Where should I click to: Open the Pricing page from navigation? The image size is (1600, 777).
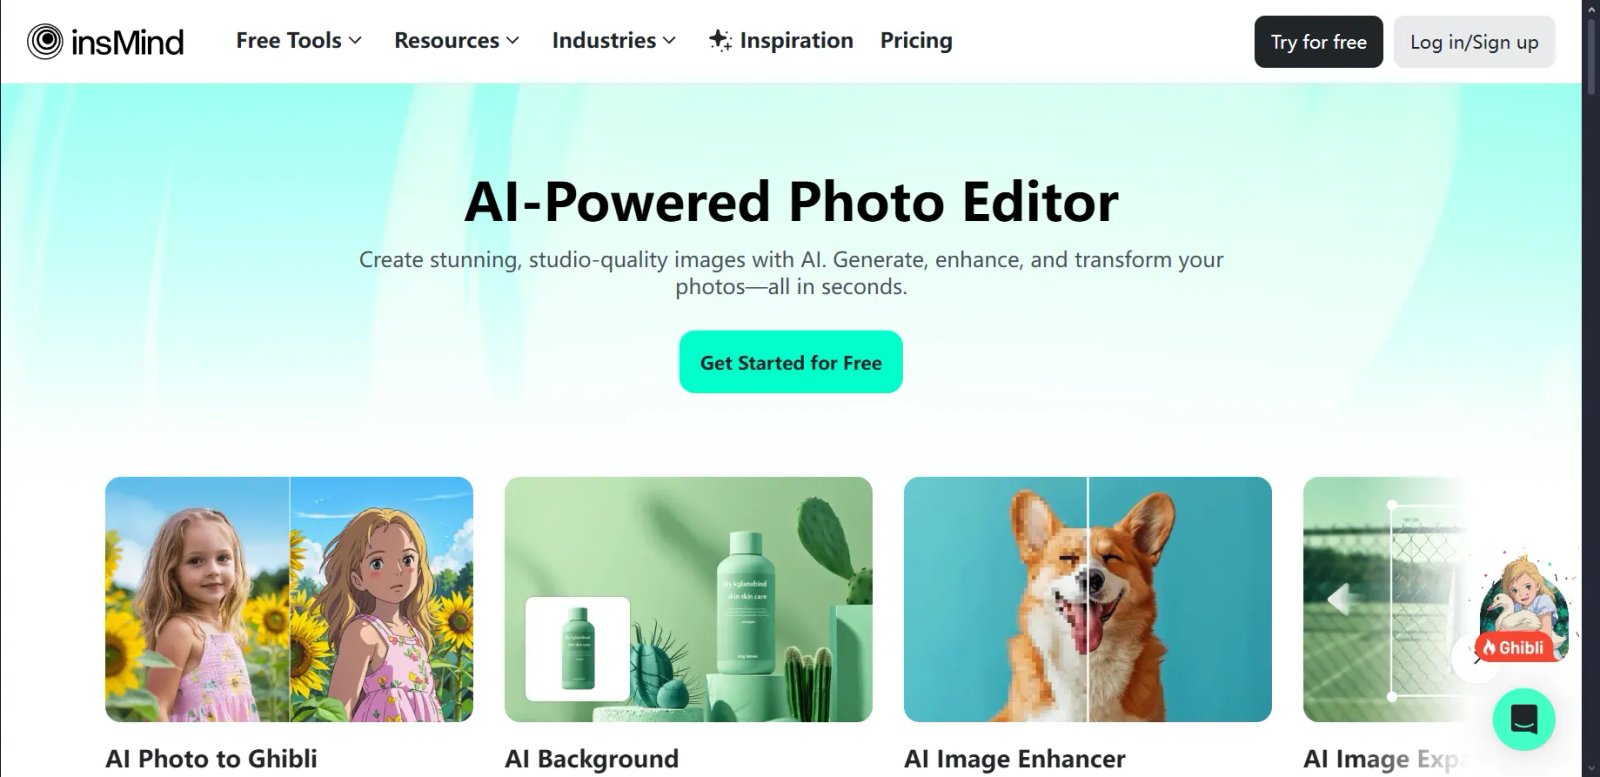pyautogui.click(x=916, y=41)
